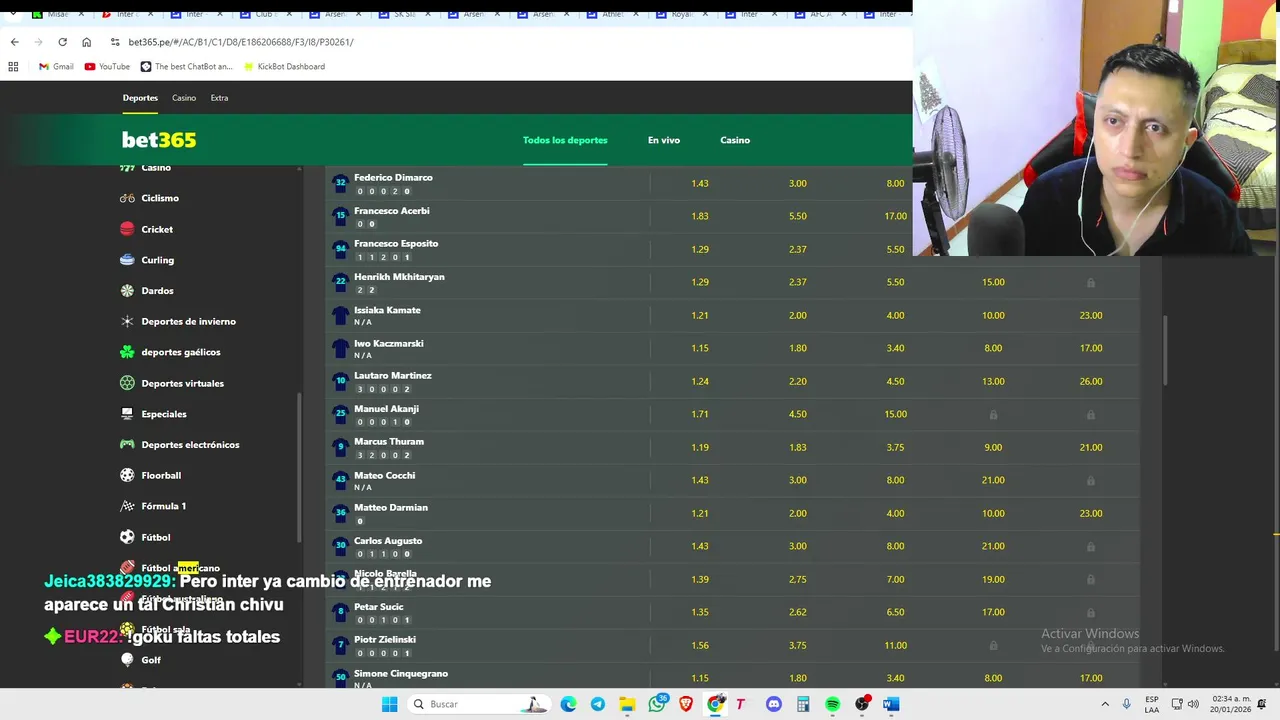Select Issiaka Kamate 23.00 odds
The height and width of the screenshot is (720, 1280).
(1091, 315)
